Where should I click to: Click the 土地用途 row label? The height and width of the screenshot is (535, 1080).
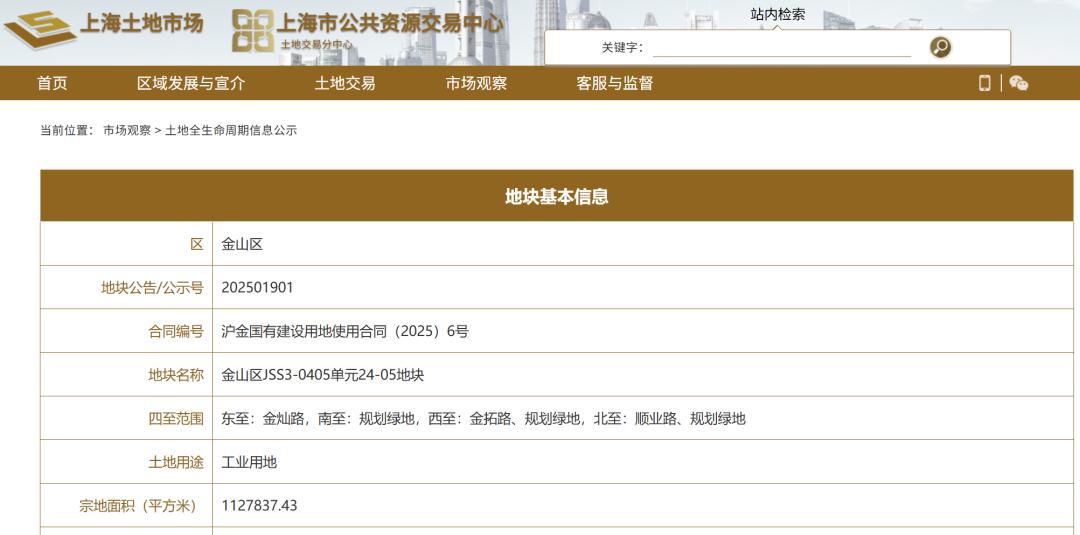176,462
